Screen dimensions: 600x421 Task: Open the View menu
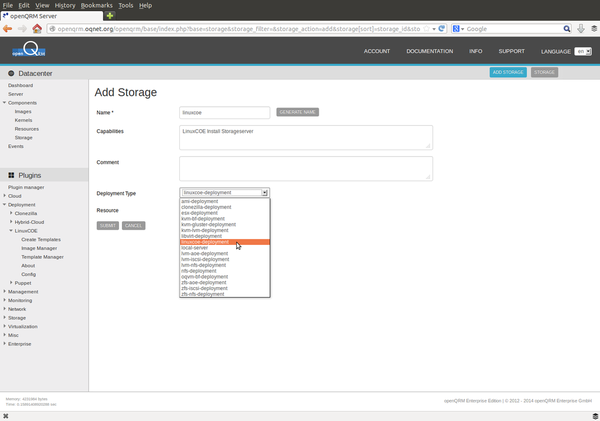pos(42,5)
